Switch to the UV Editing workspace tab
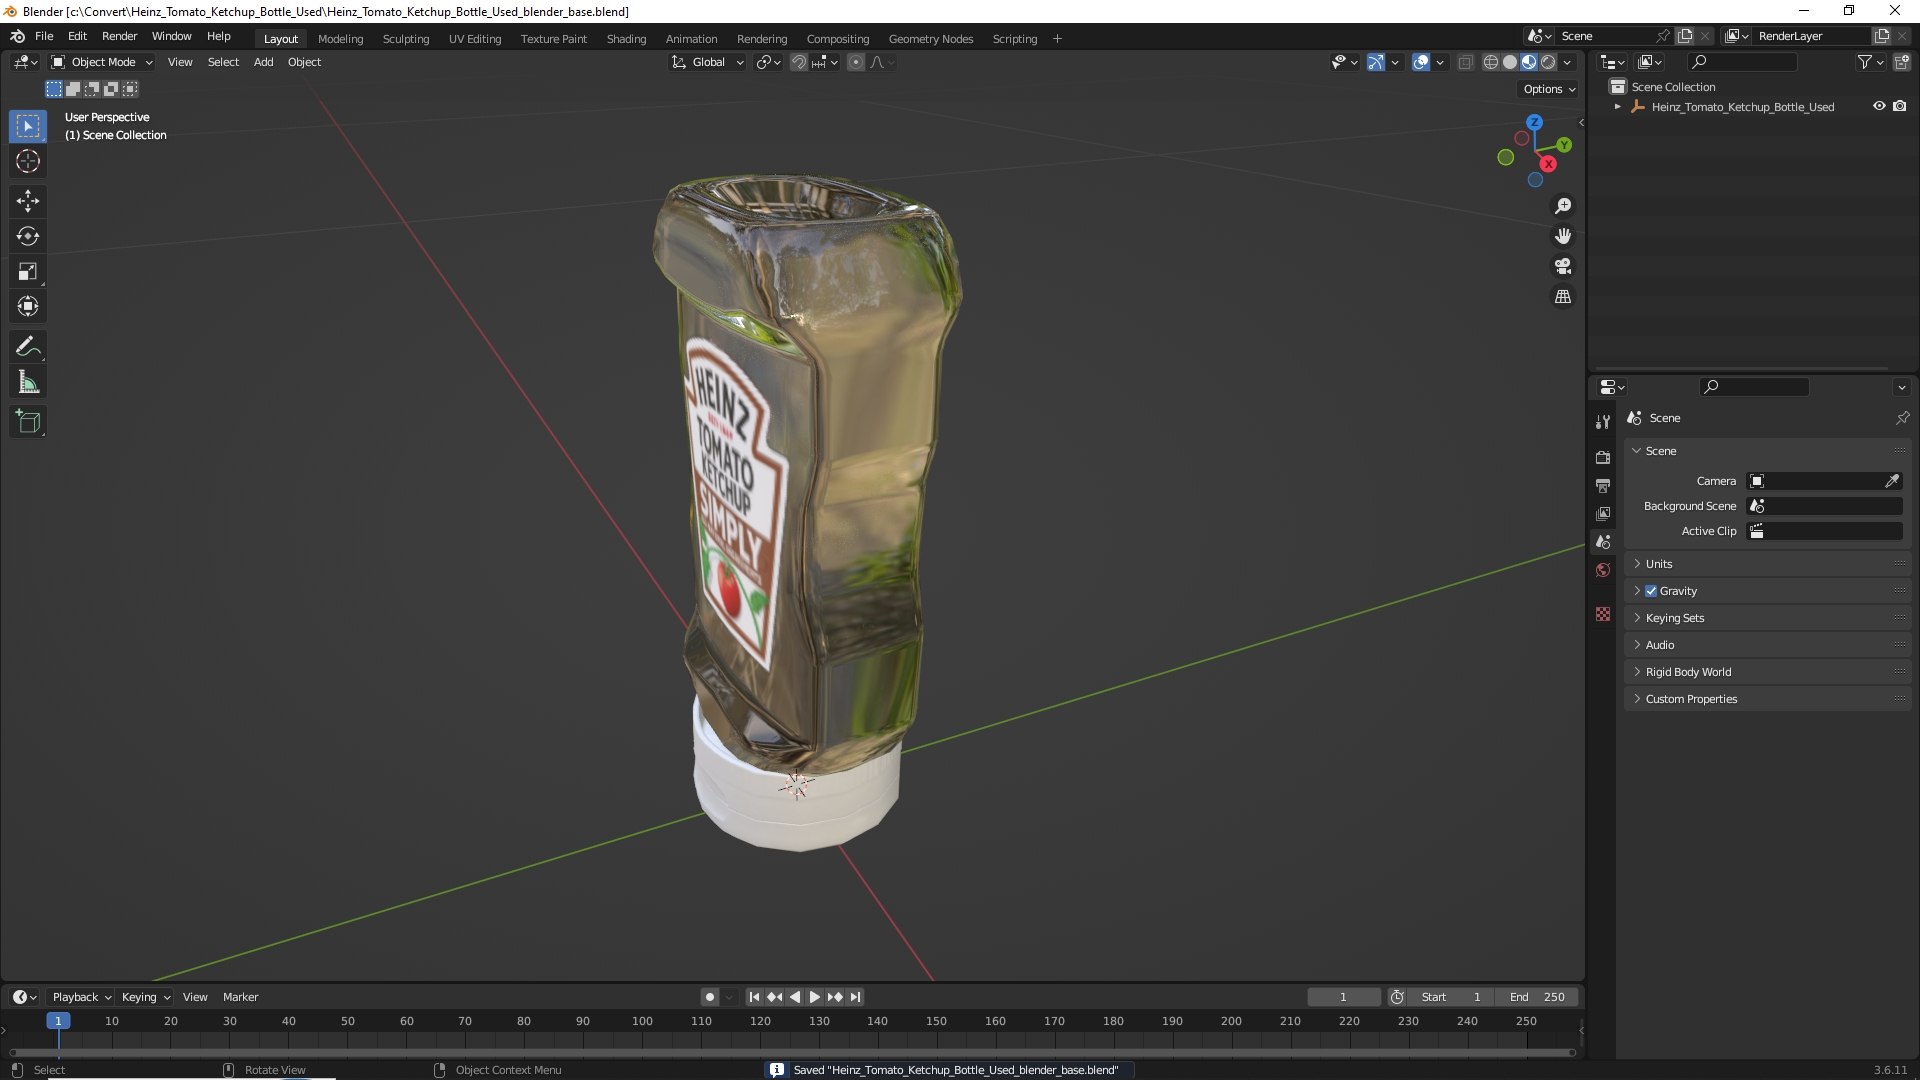This screenshot has height=1080, width=1920. pyautogui.click(x=475, y=39)
